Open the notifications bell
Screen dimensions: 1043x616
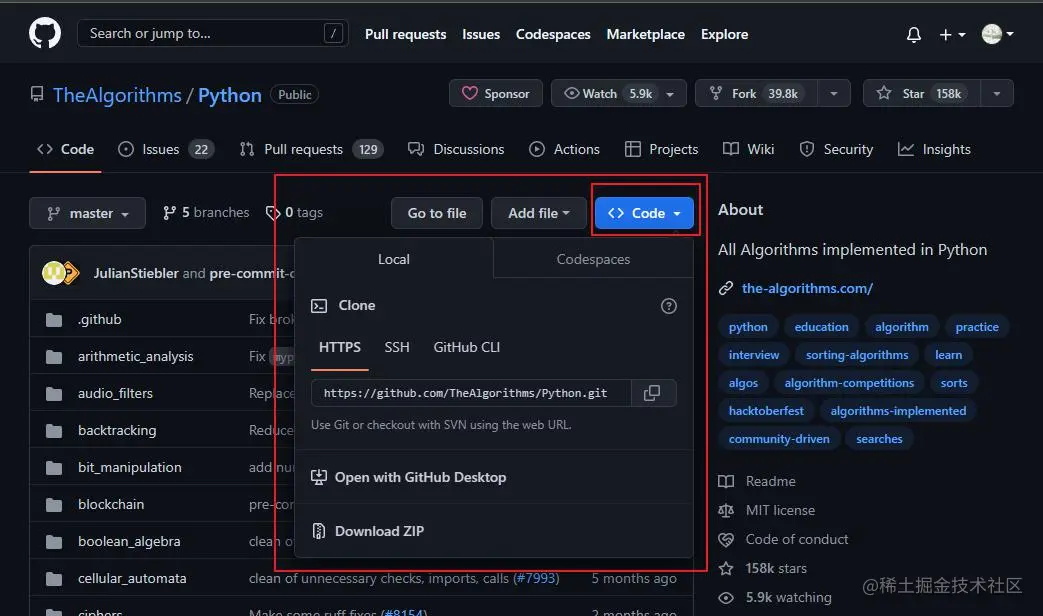[x=914, y=35]
